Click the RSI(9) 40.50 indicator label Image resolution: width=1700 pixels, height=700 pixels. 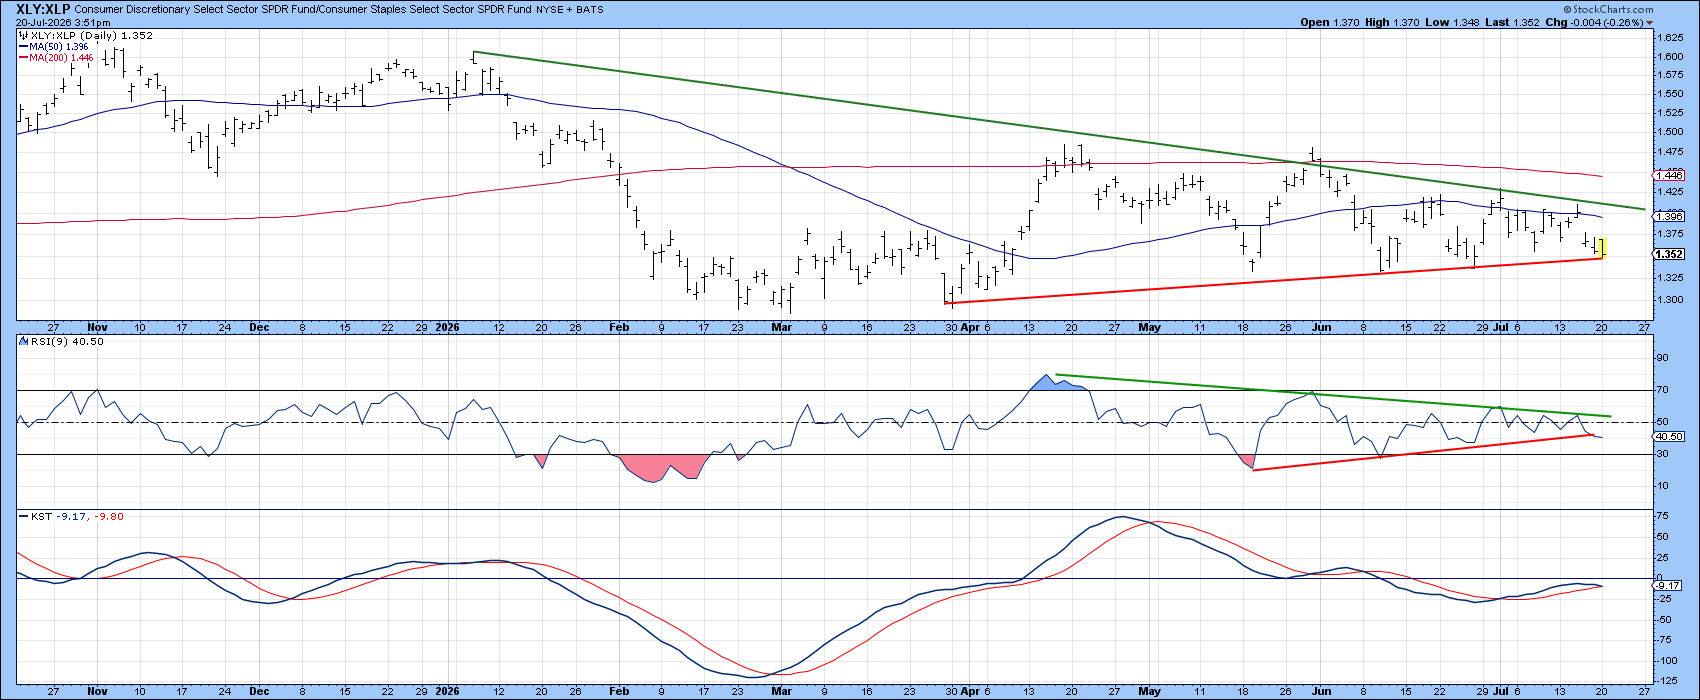65,342
